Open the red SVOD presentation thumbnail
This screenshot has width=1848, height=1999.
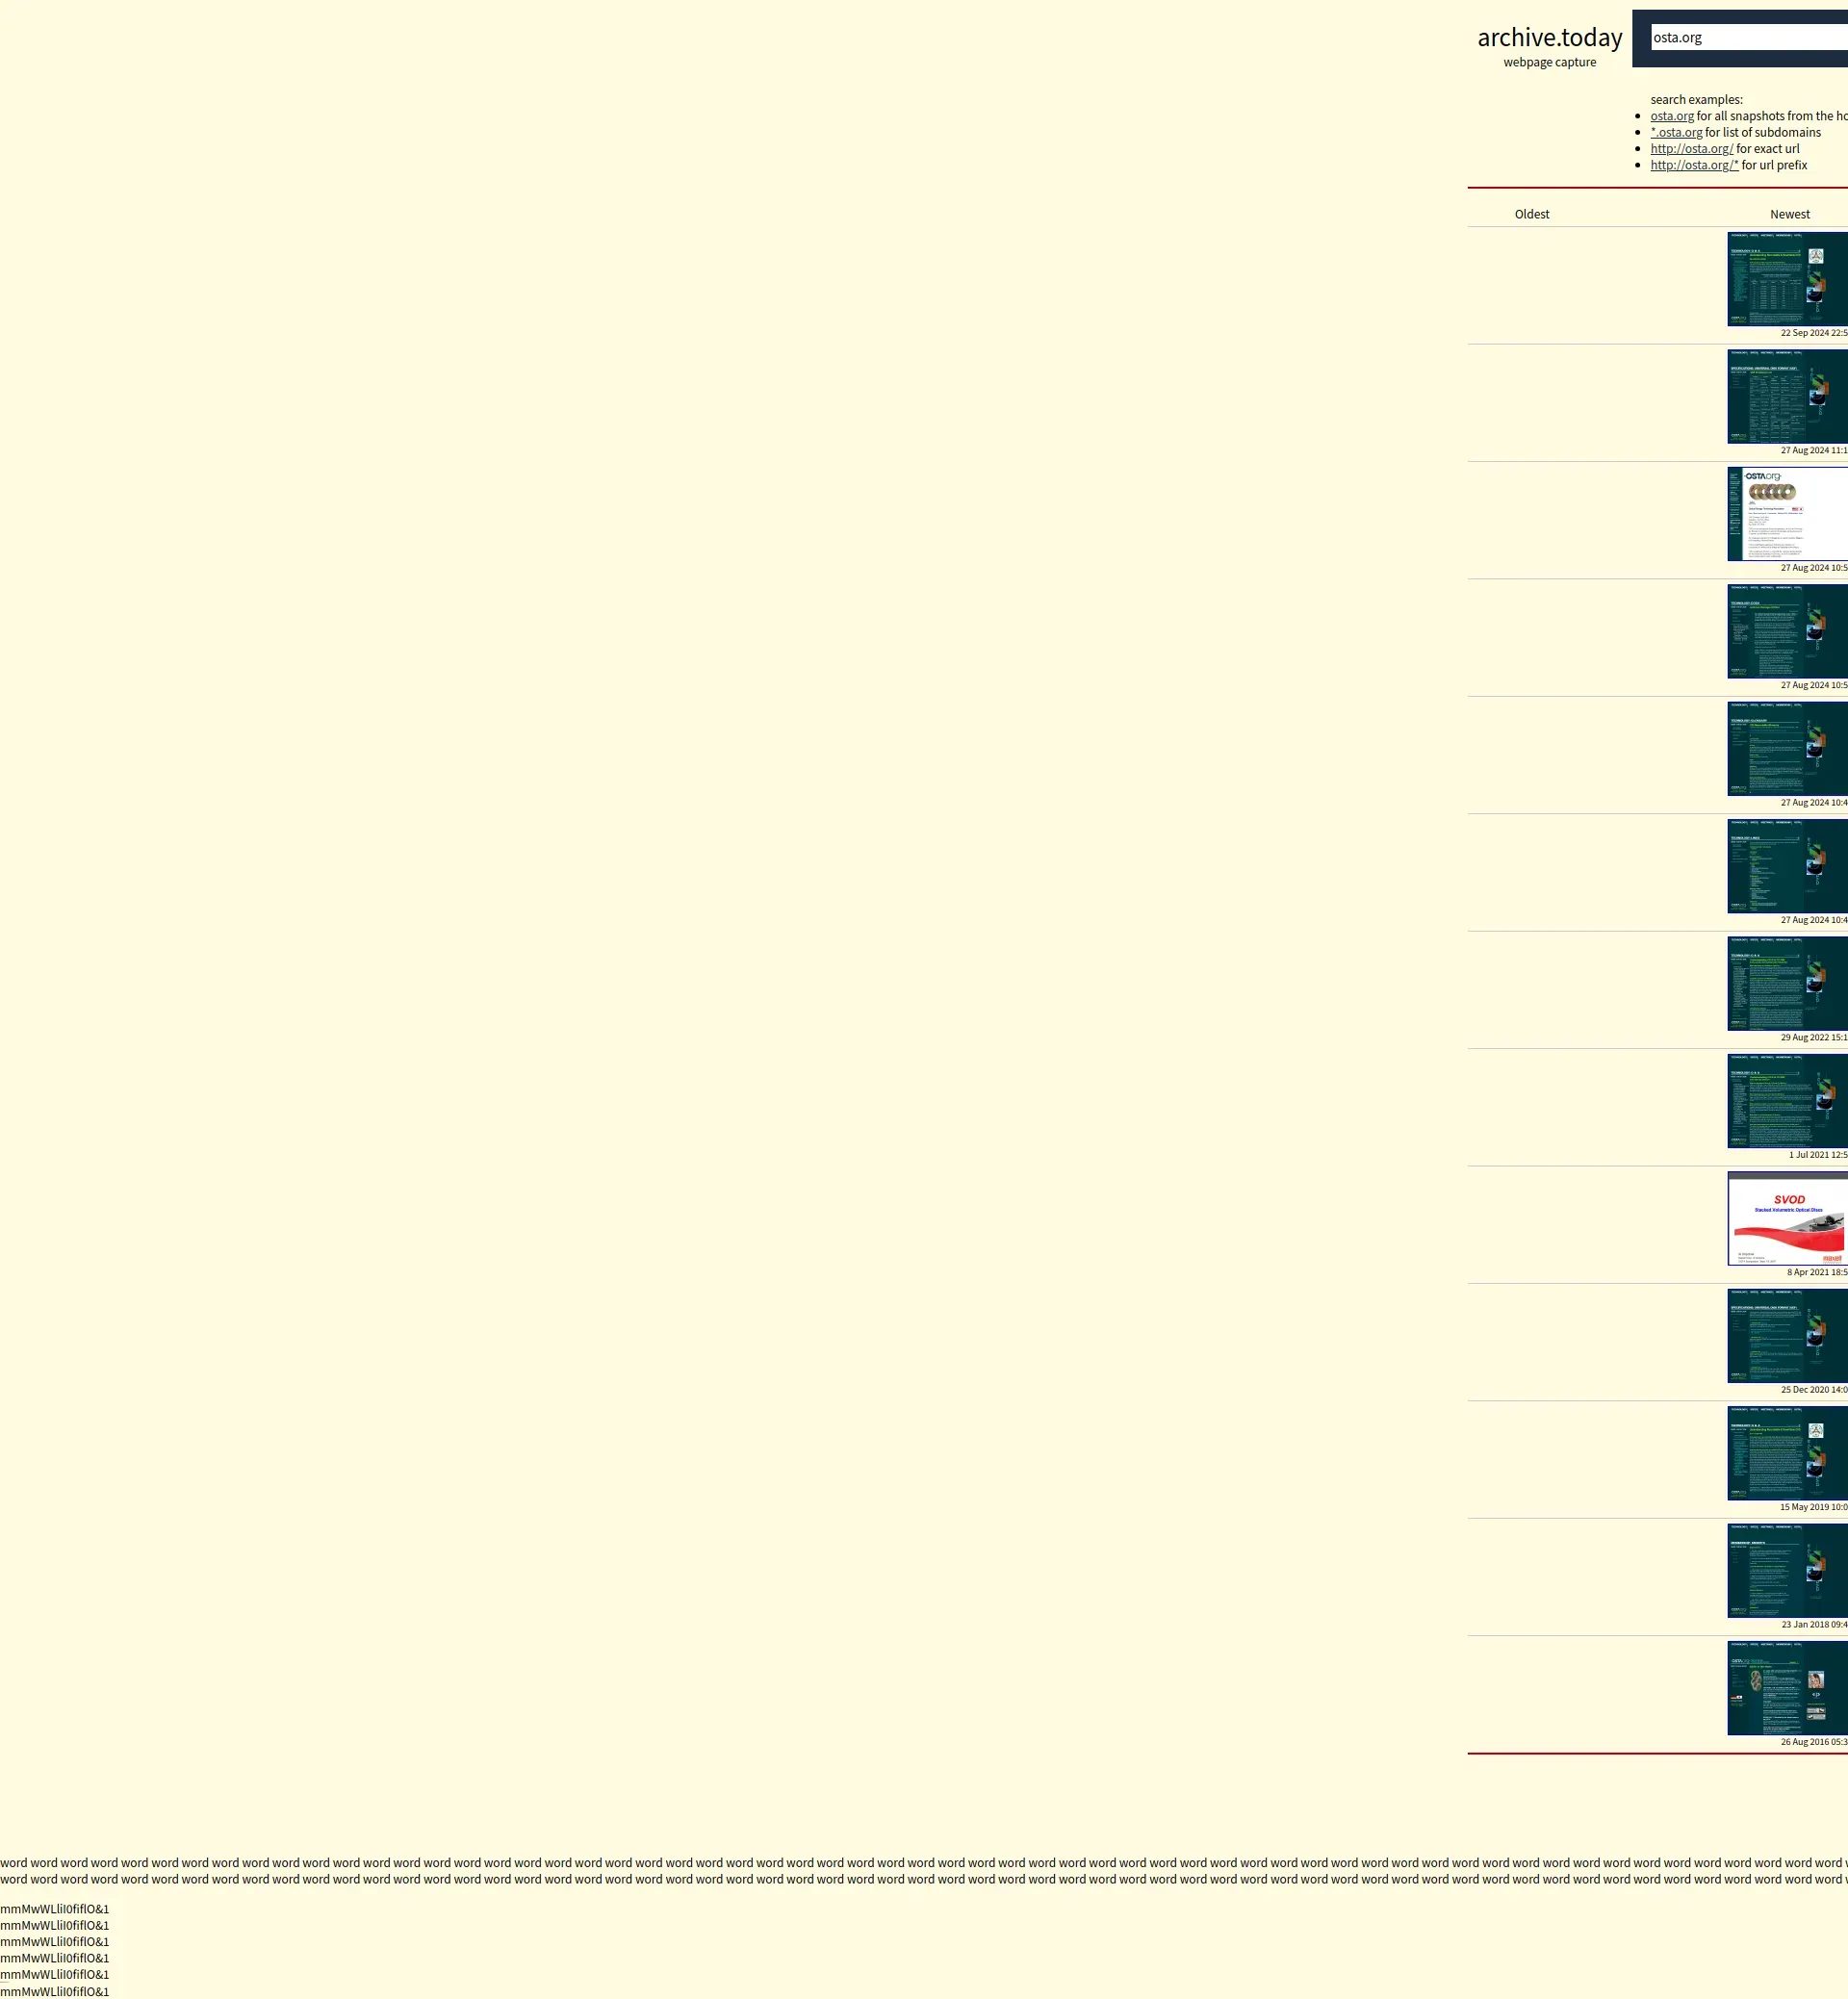(1787, 1218)
